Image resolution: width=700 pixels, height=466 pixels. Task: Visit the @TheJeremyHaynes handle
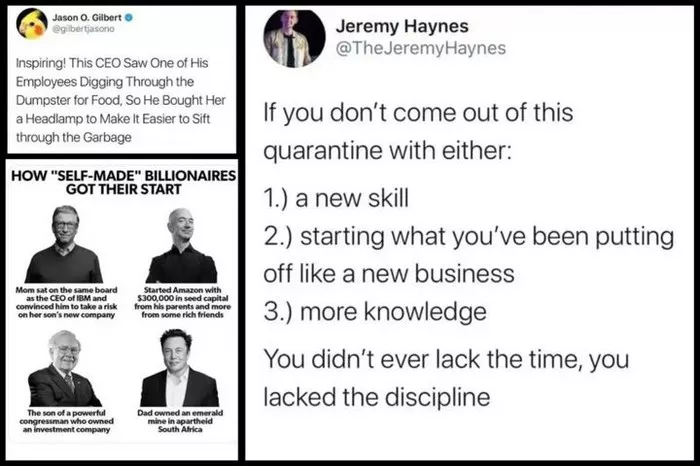(421, 48)
